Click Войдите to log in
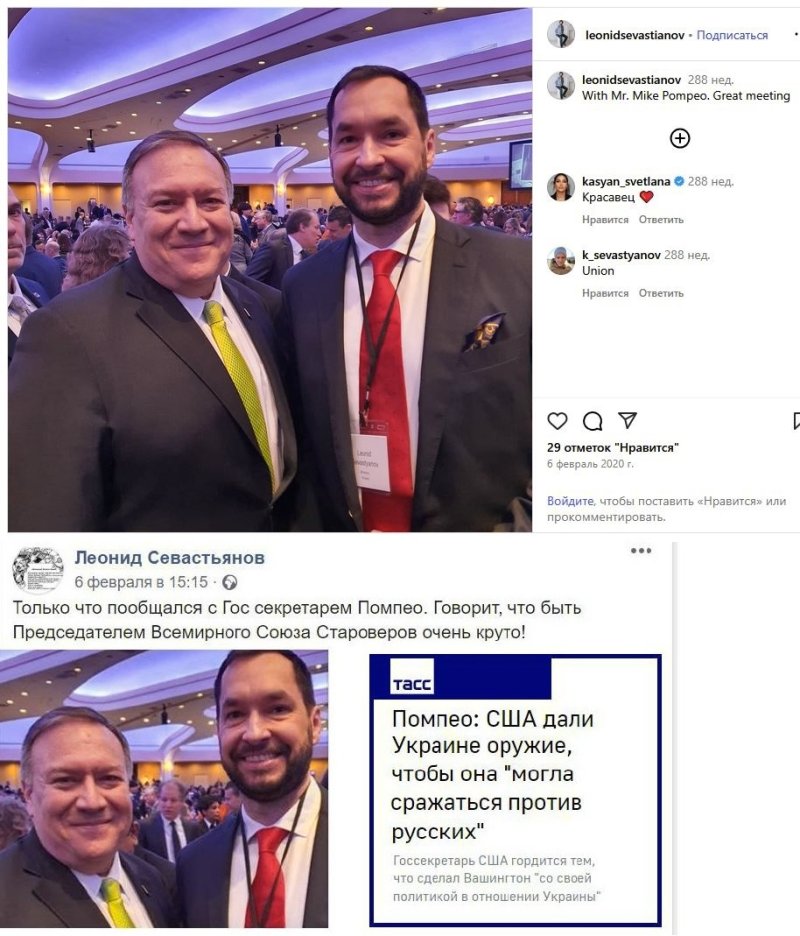The image size is (800, 936). click(570, 501)
